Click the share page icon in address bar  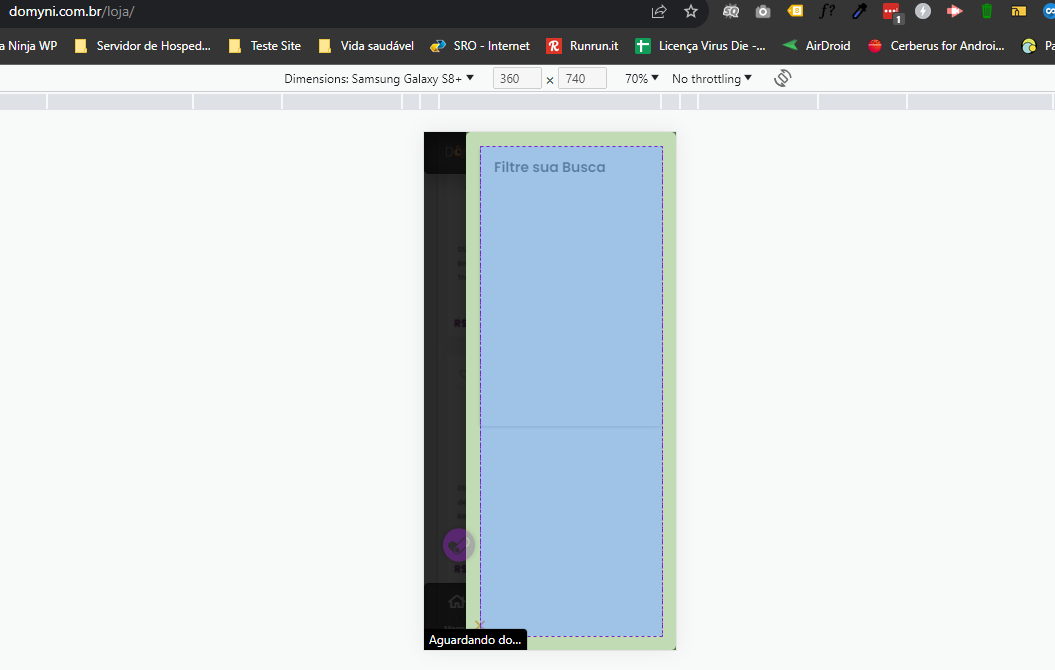[659, 11]
